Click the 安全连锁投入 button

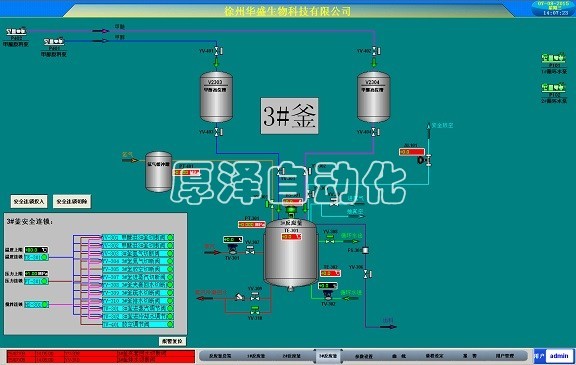pyautogui.click(x=29, y=201)
